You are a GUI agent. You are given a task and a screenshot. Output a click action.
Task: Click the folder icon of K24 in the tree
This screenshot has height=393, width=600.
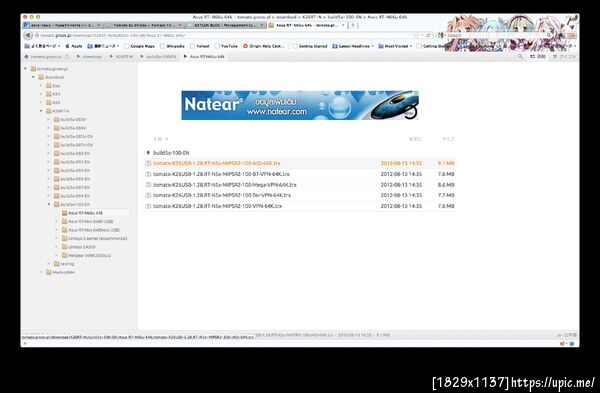pyautogui.click(x=49, y=94)
